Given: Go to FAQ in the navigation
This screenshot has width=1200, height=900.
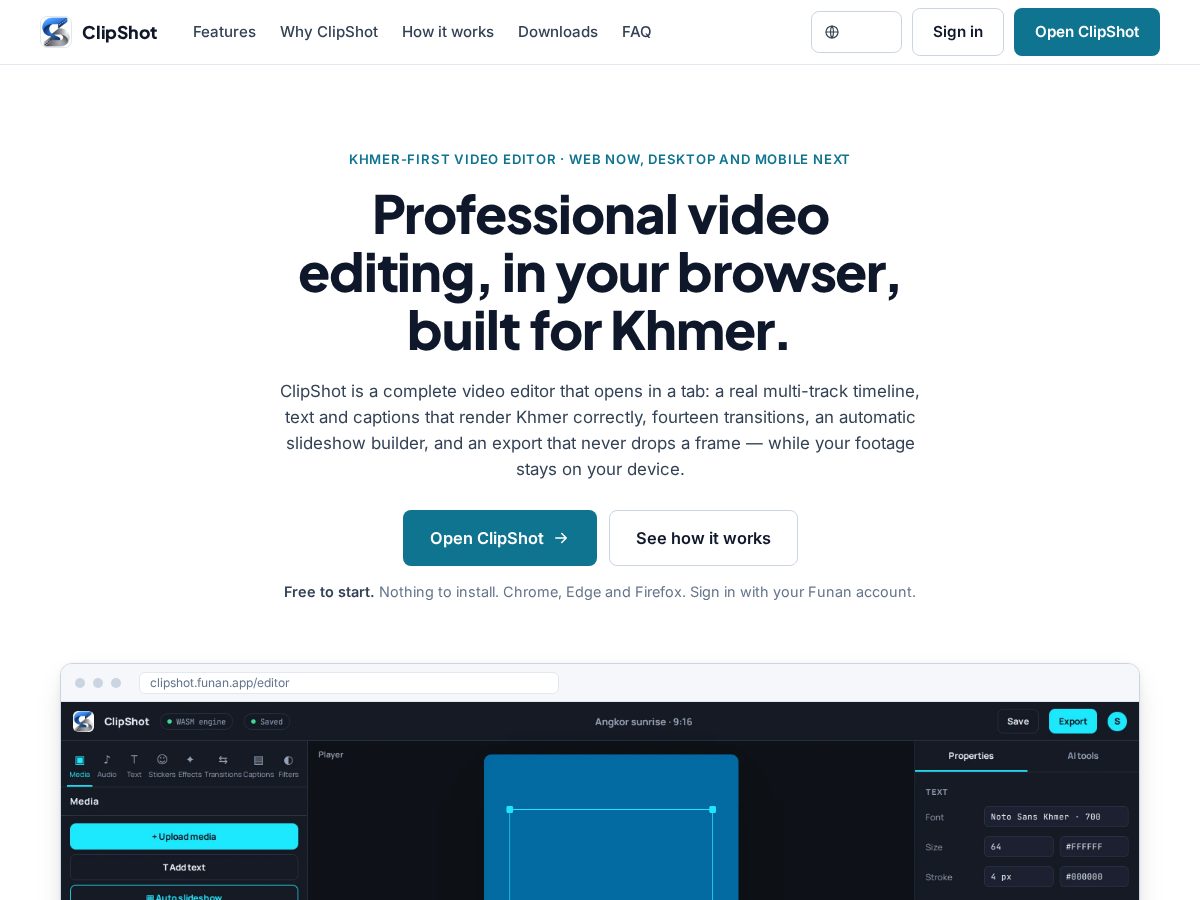Looking at the screenshot, I should tap(637, 32).
